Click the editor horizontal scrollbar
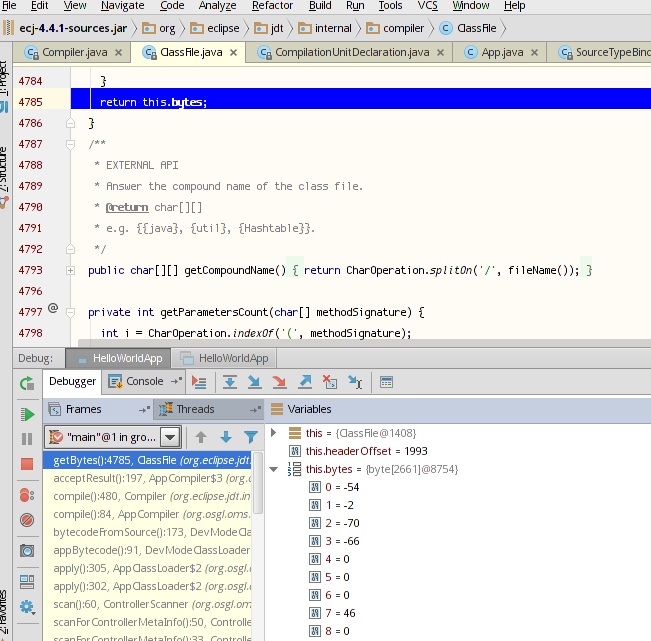This screenshot has height=641, width=651. click(365, 343)
